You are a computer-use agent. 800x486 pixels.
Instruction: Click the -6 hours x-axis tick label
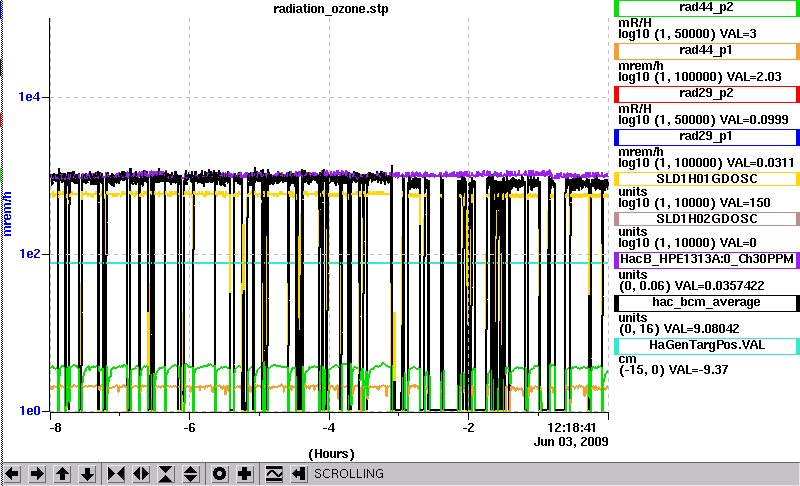coord(189,427)
